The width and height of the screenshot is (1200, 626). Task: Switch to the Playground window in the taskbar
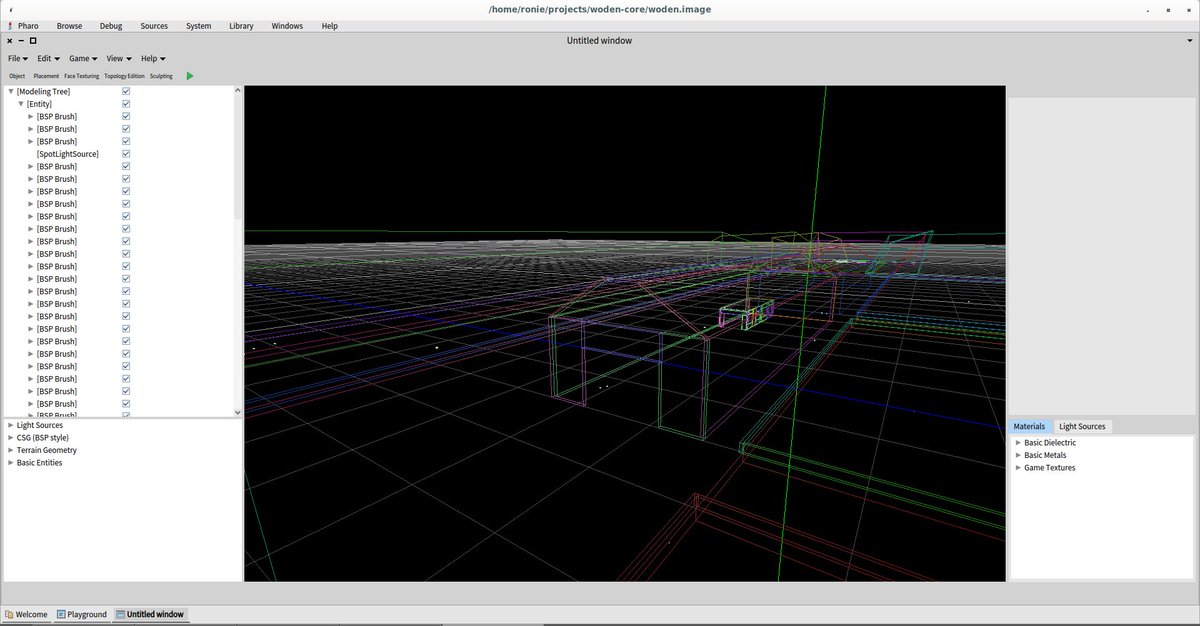(x=82, y=614)
